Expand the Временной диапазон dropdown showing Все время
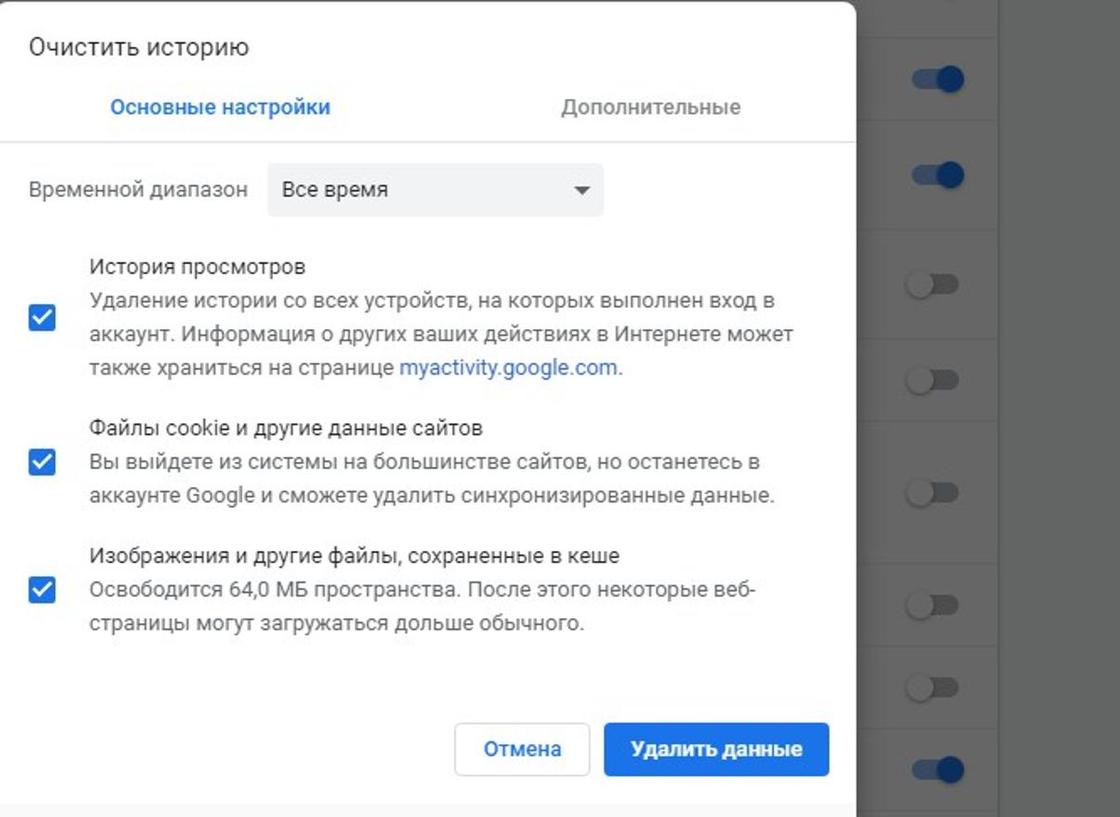The height and width of the screenshot is (817, 1120). click(x=435, y=190)
